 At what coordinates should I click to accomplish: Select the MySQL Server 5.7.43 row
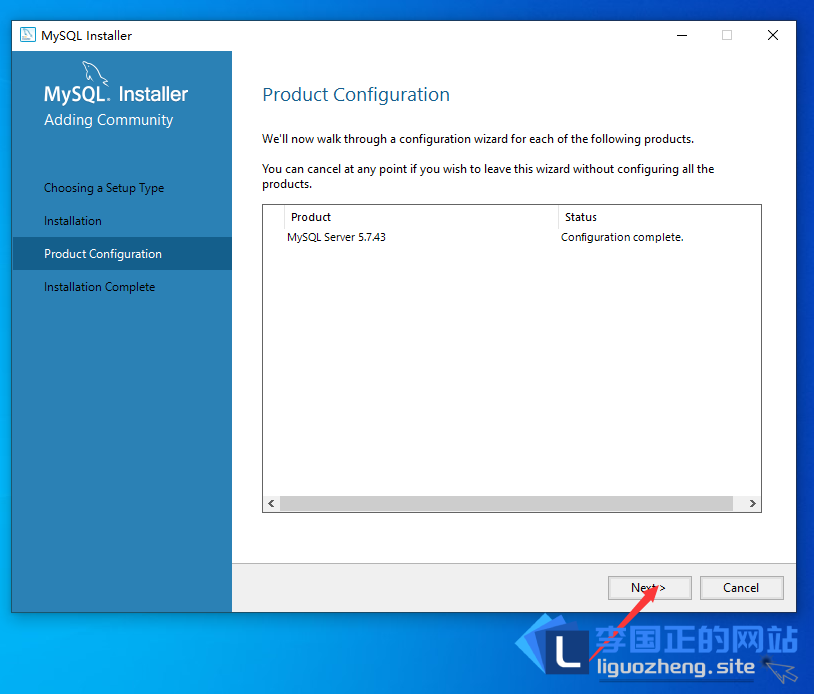coord(511,237)
